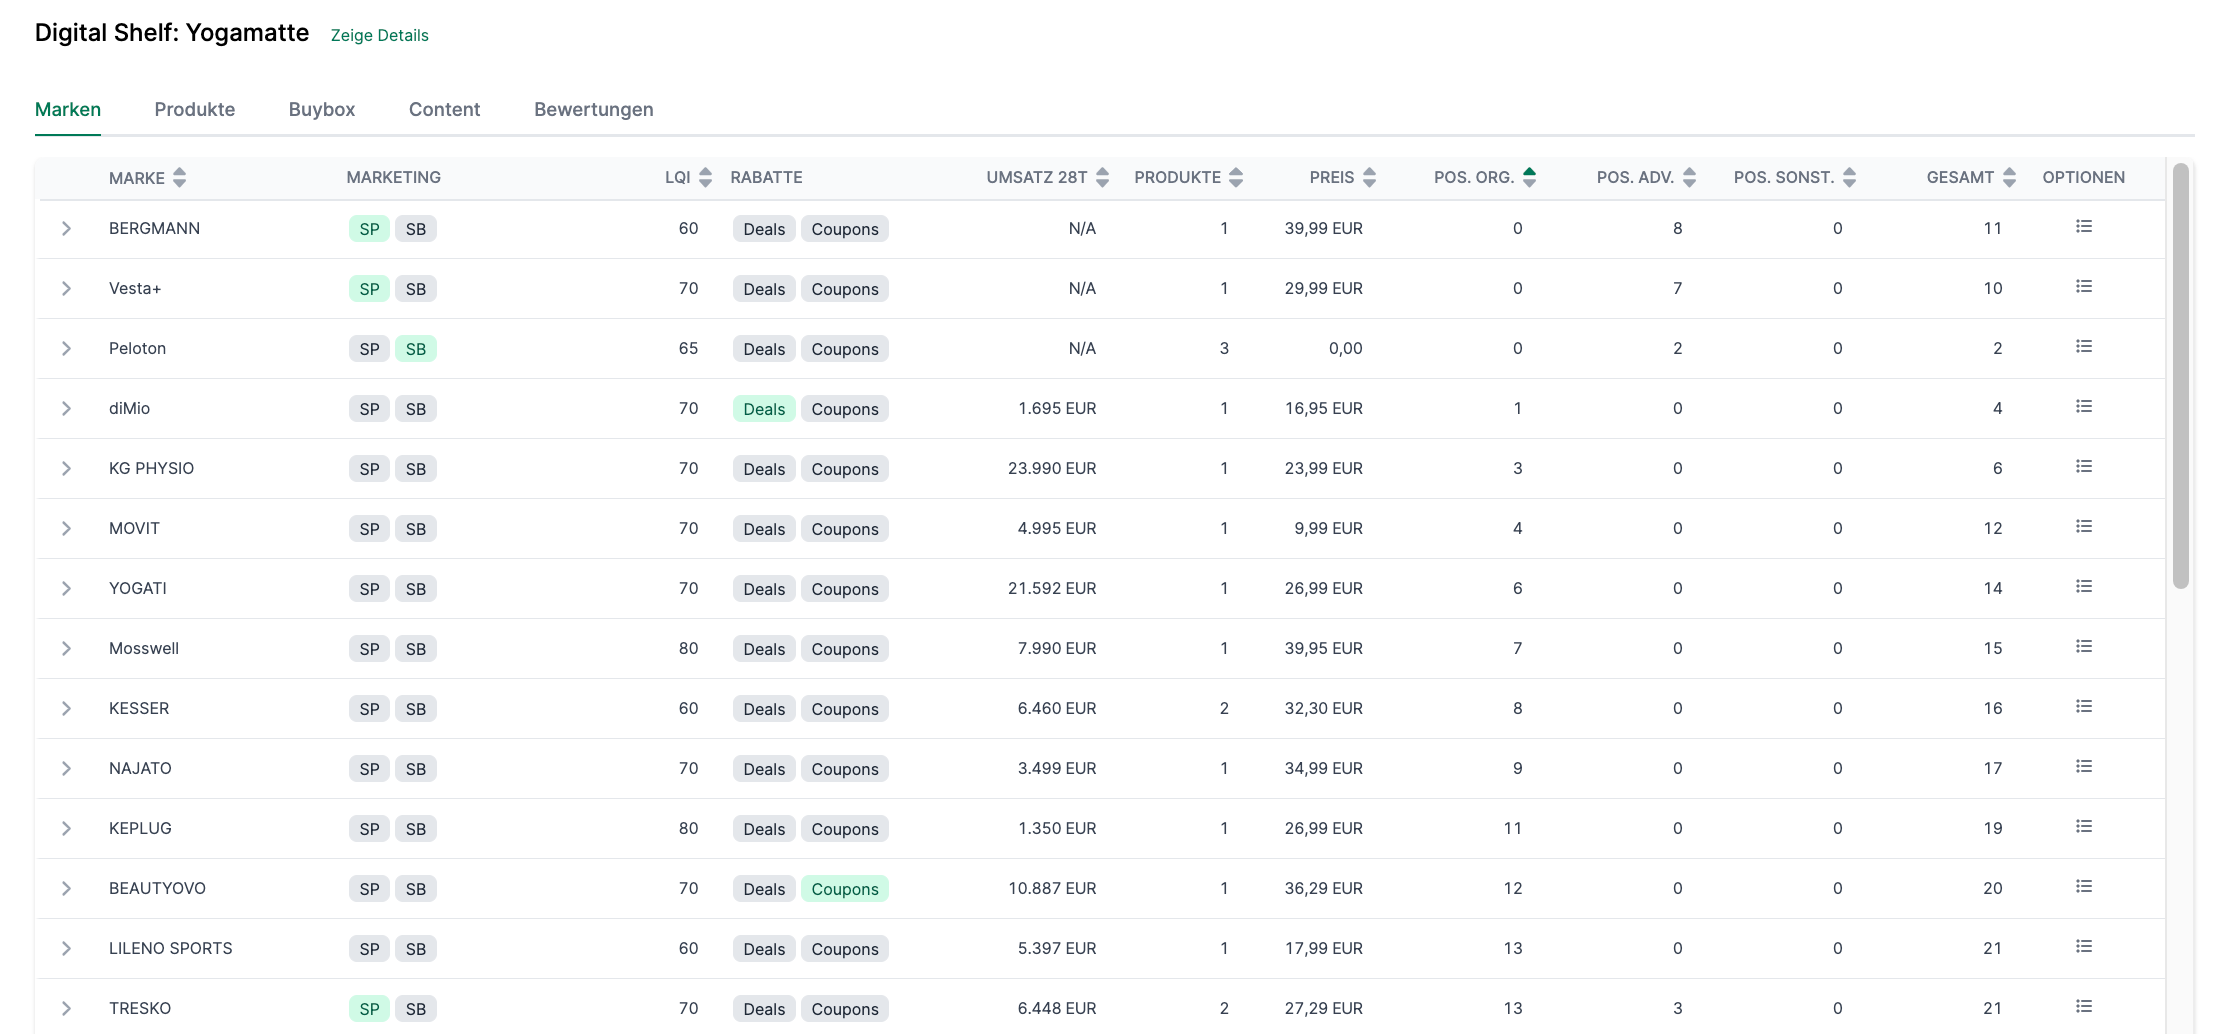Click green Coupons badge in BEAUTYOVO row
This screenshot has height=1034, width=2230.
(845, 889)
